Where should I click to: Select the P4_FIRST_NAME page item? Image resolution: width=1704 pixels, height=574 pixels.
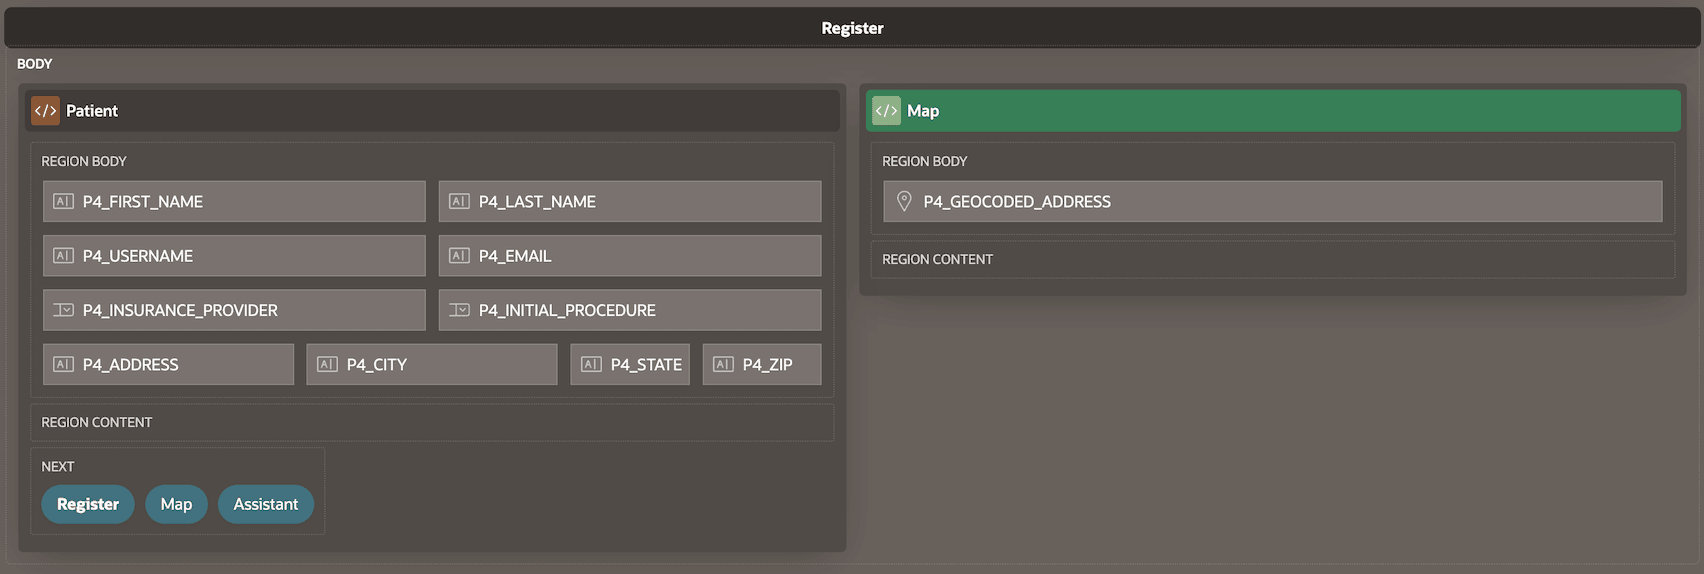[234, 201]
